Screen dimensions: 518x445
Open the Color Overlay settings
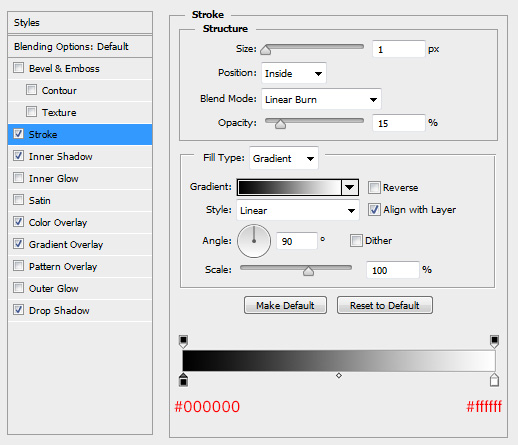[x=58, y=222]
